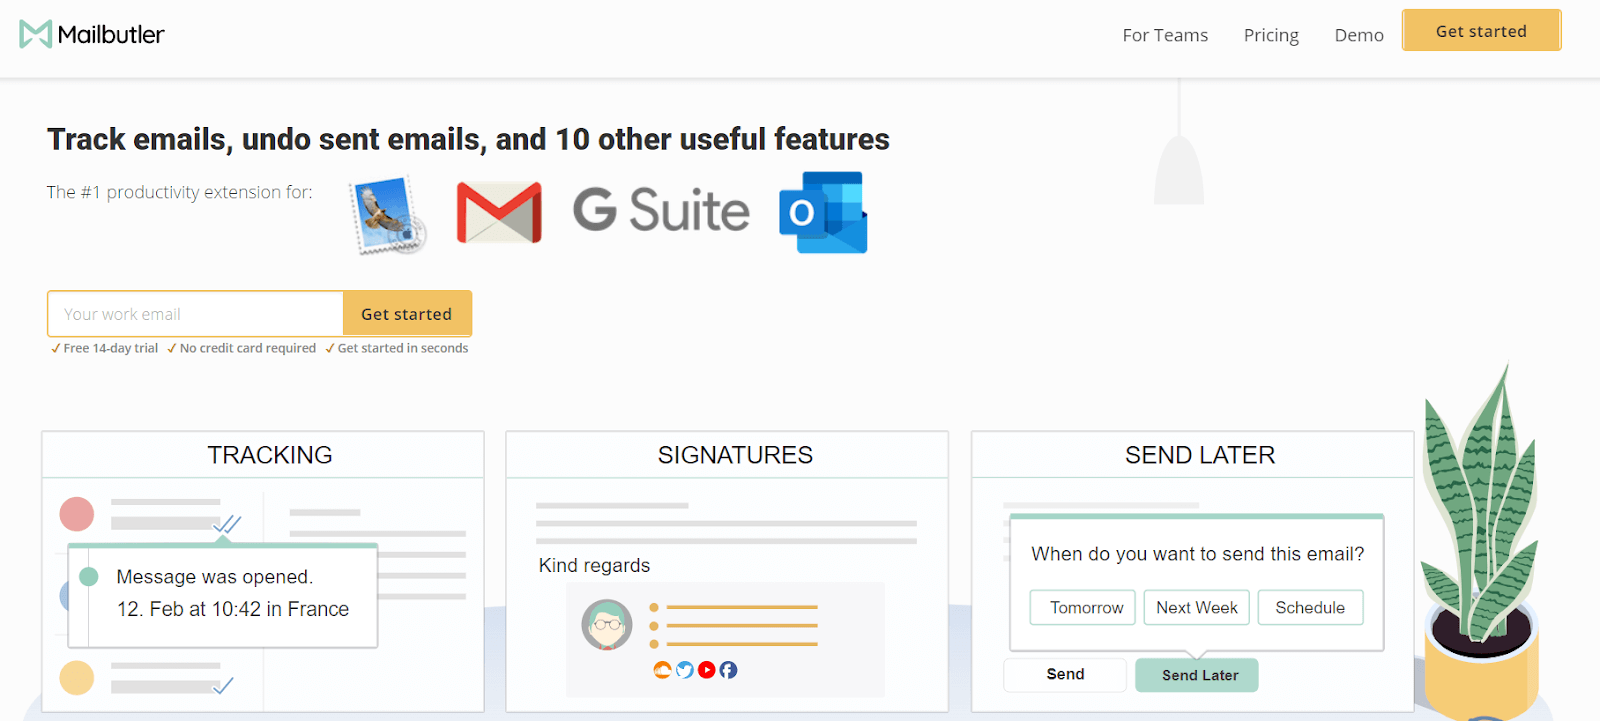
Task: Click the TRACKING card heading
Action: (x=270, y=455)
